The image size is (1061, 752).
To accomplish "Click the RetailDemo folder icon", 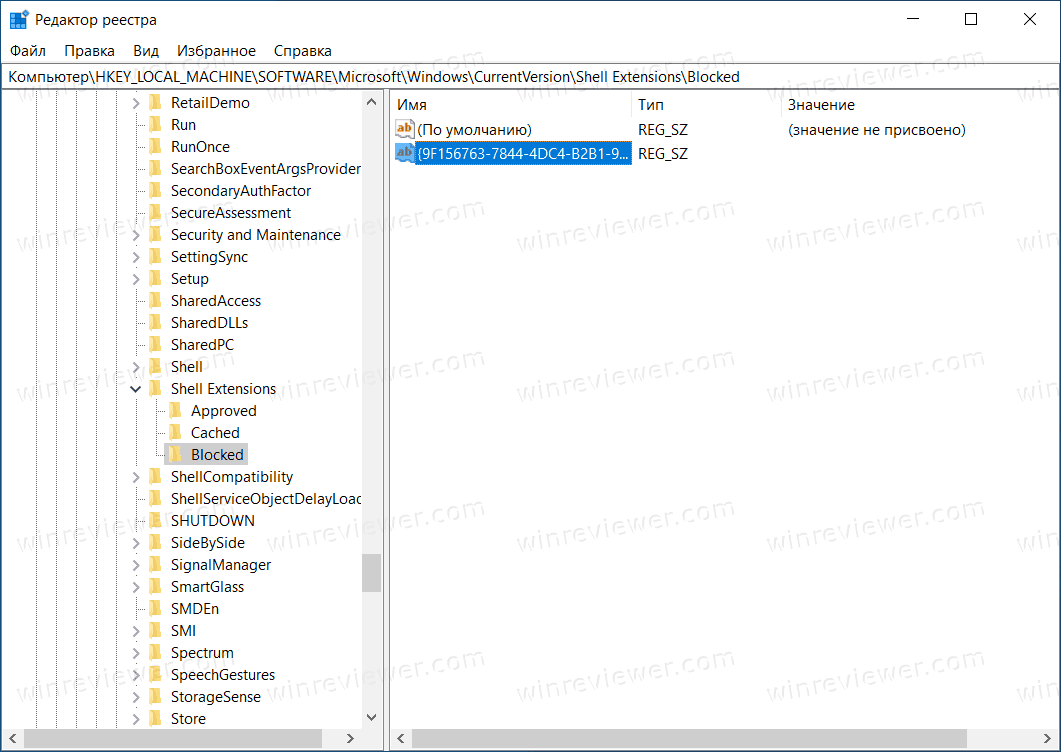I will point(156,103).
